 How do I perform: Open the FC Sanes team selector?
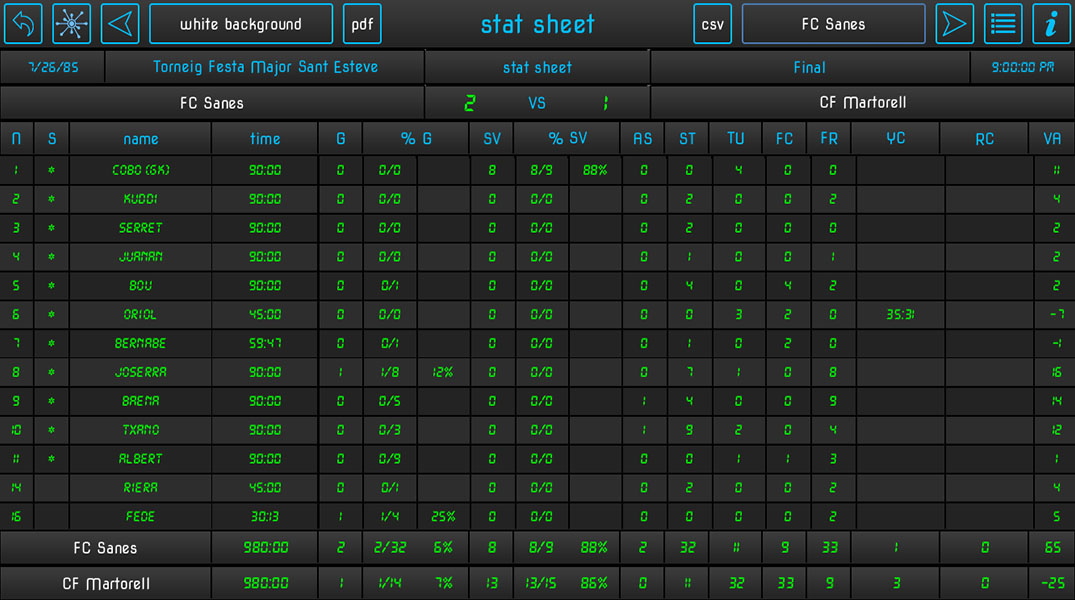point(833,24)
